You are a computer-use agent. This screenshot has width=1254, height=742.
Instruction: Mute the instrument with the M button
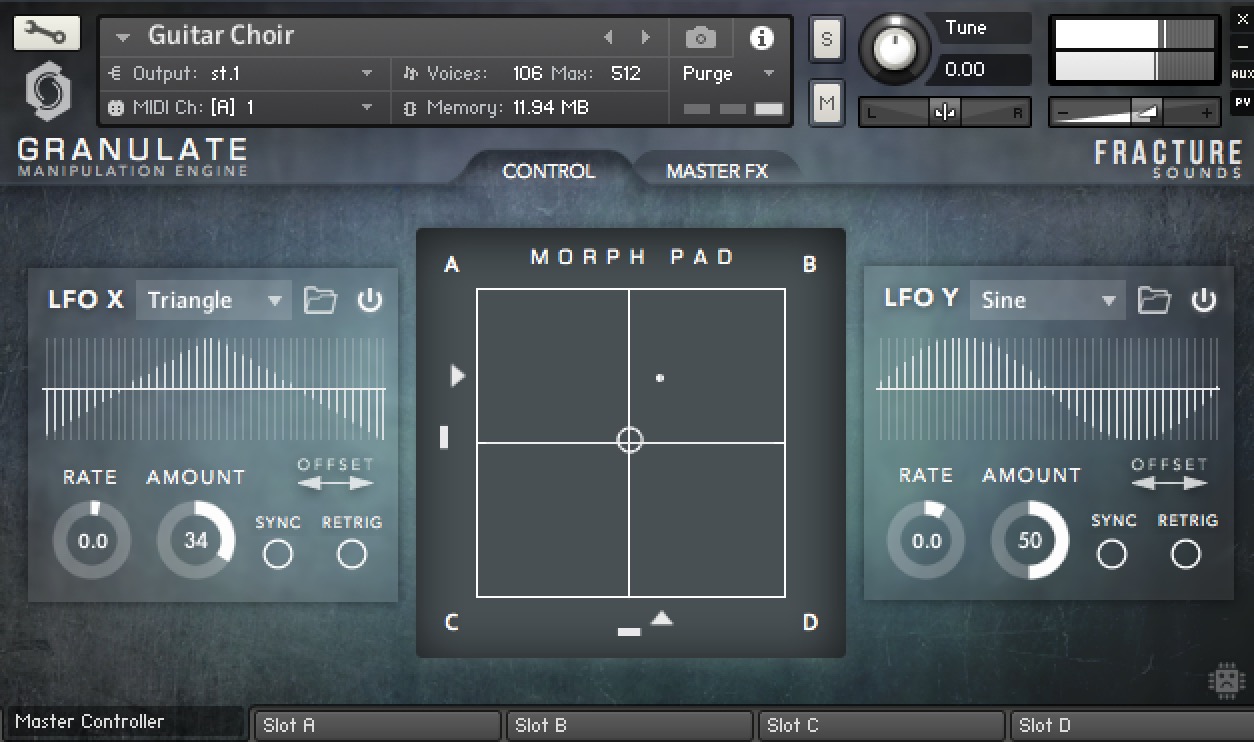click(x=826, y=103)
